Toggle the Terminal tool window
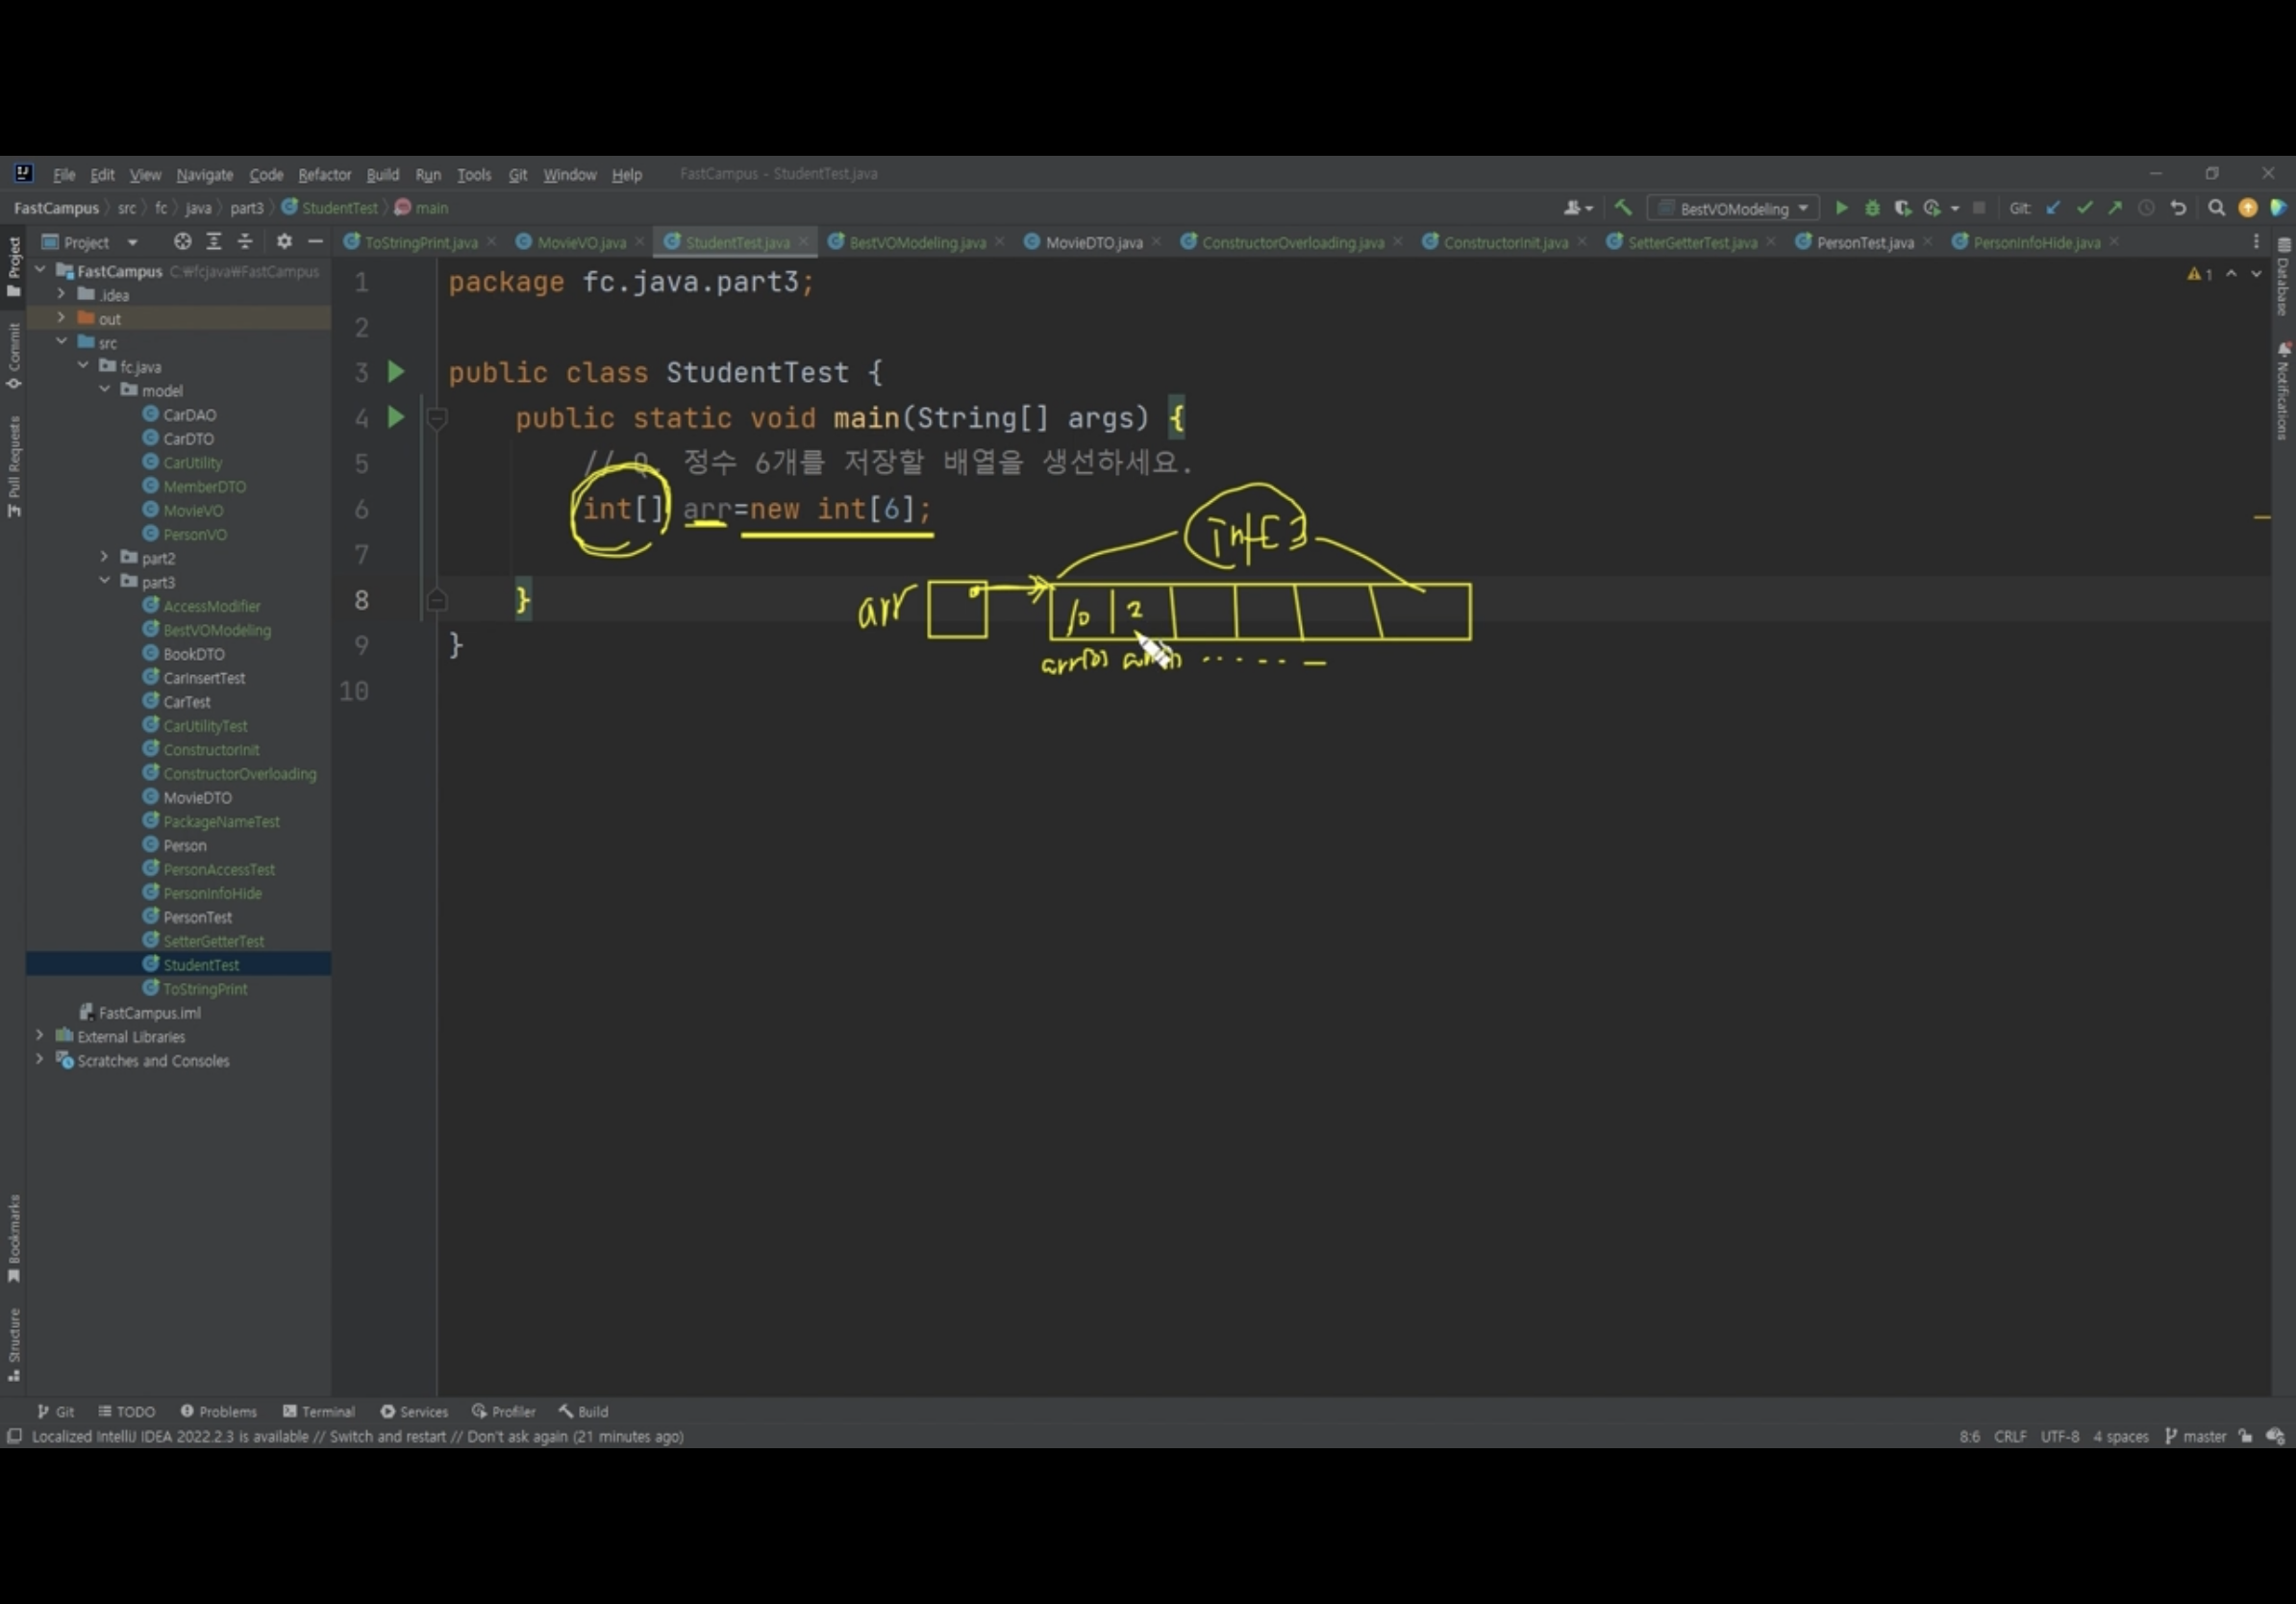Screen dimensions: 2296x1604 coord(319,1411)
